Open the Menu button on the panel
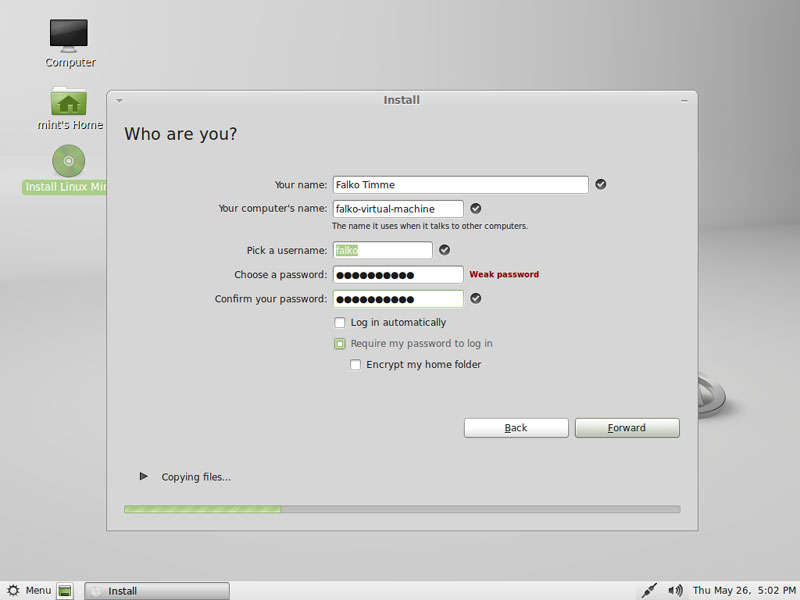 pos(30,590)
